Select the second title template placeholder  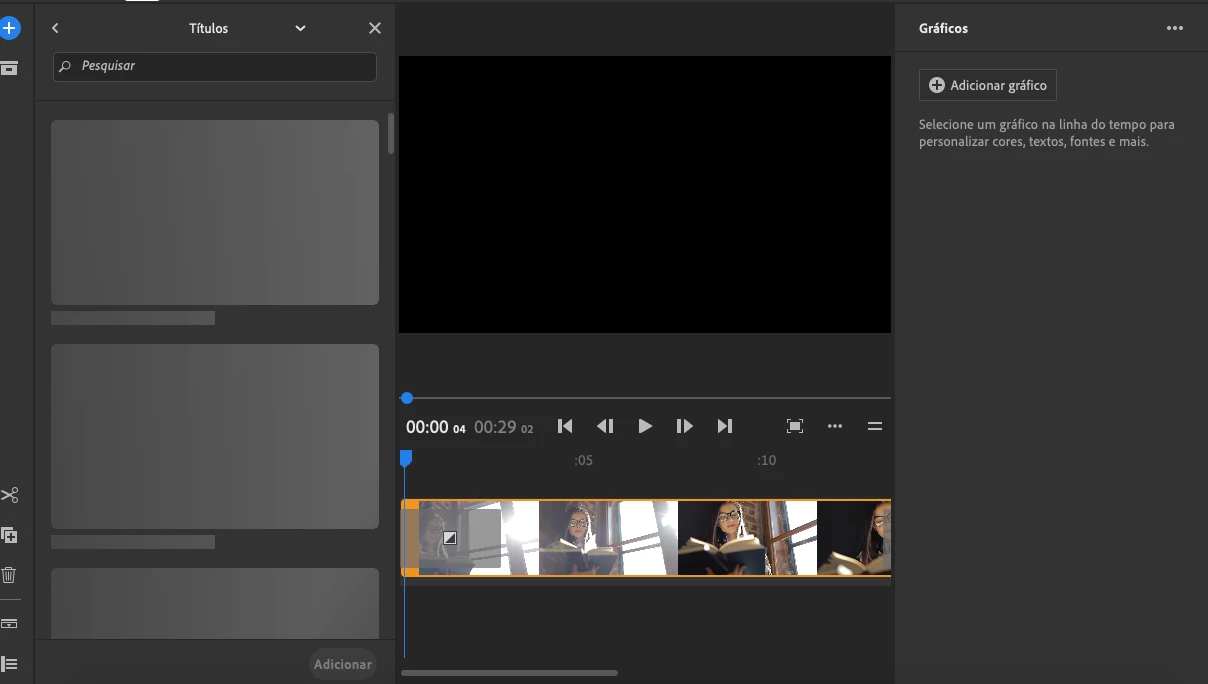click(x=215, y=436)
